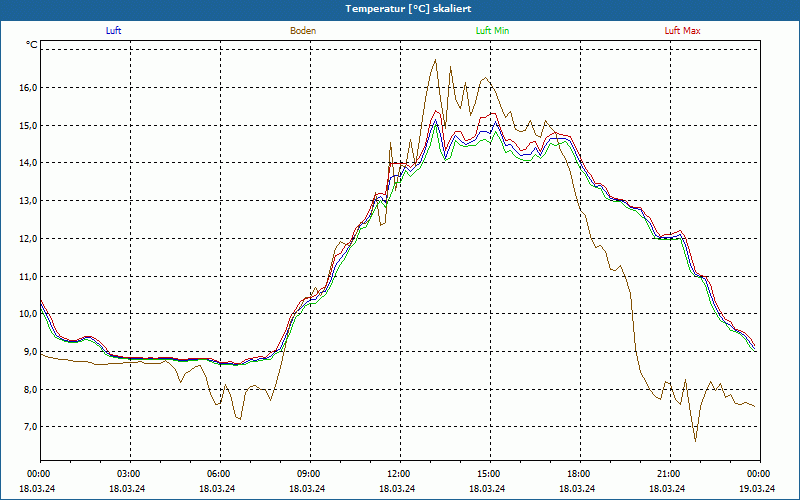
Task: Click the '19.03.24' date label
Action: (758, 488)
